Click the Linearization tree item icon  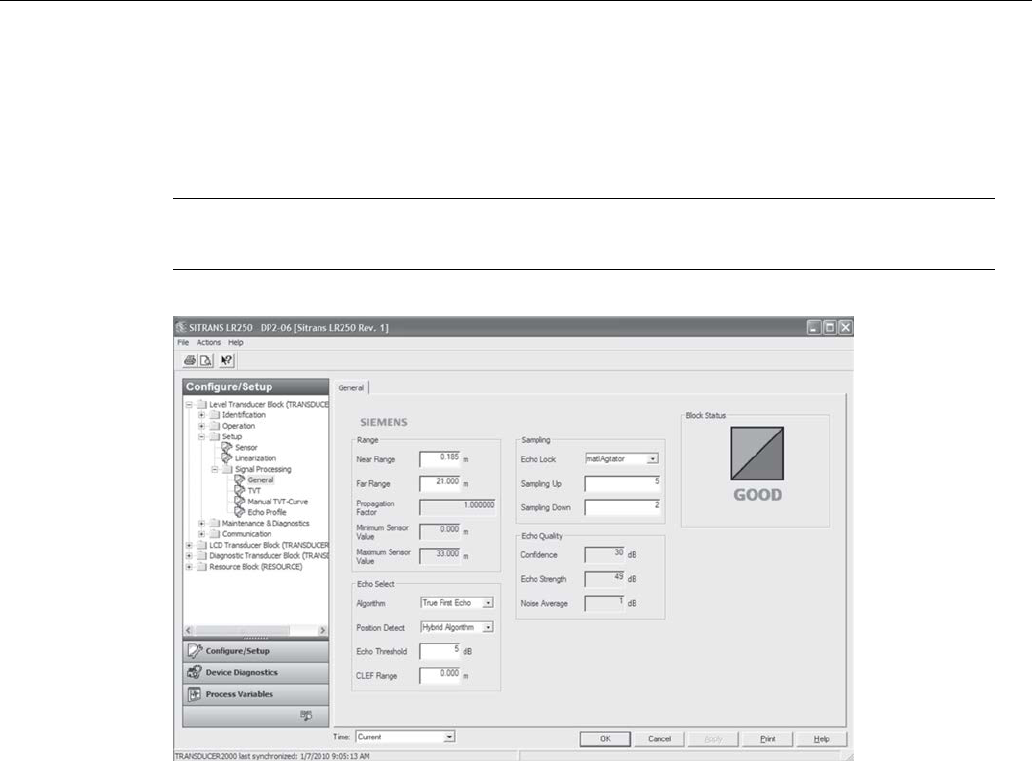[x=227, y=458]
